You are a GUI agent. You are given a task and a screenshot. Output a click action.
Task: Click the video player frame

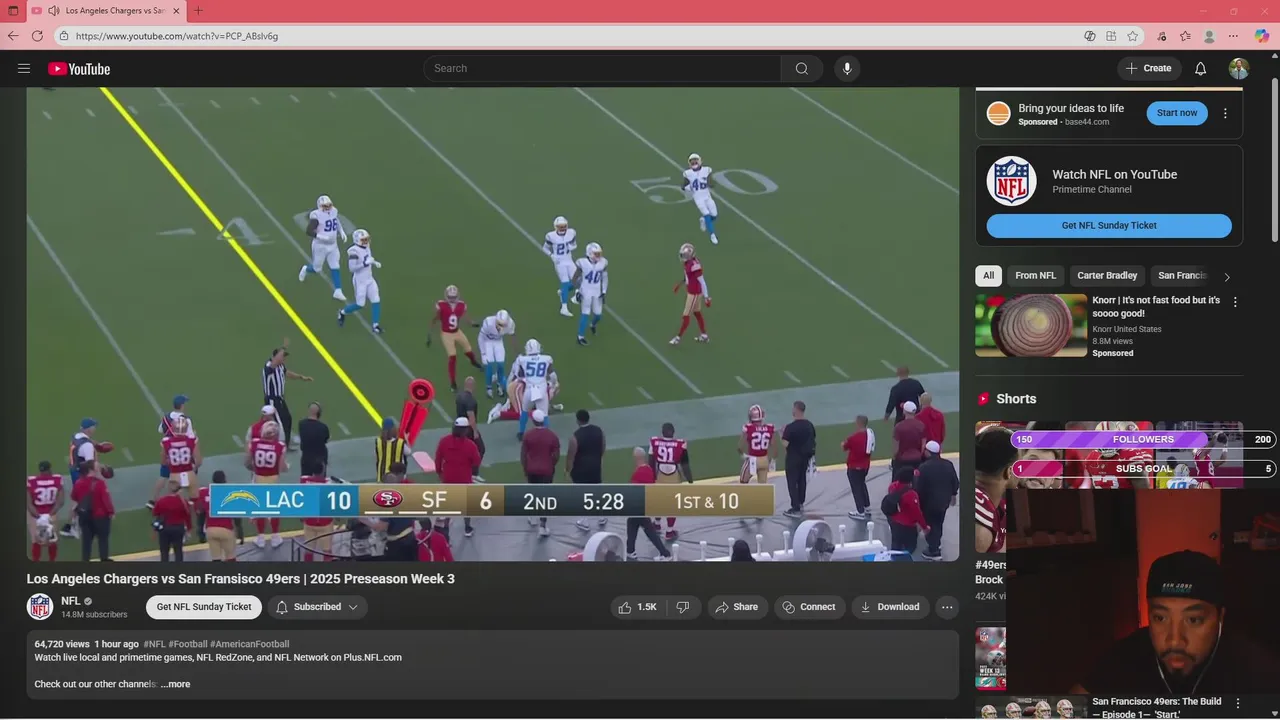point(493,324)
